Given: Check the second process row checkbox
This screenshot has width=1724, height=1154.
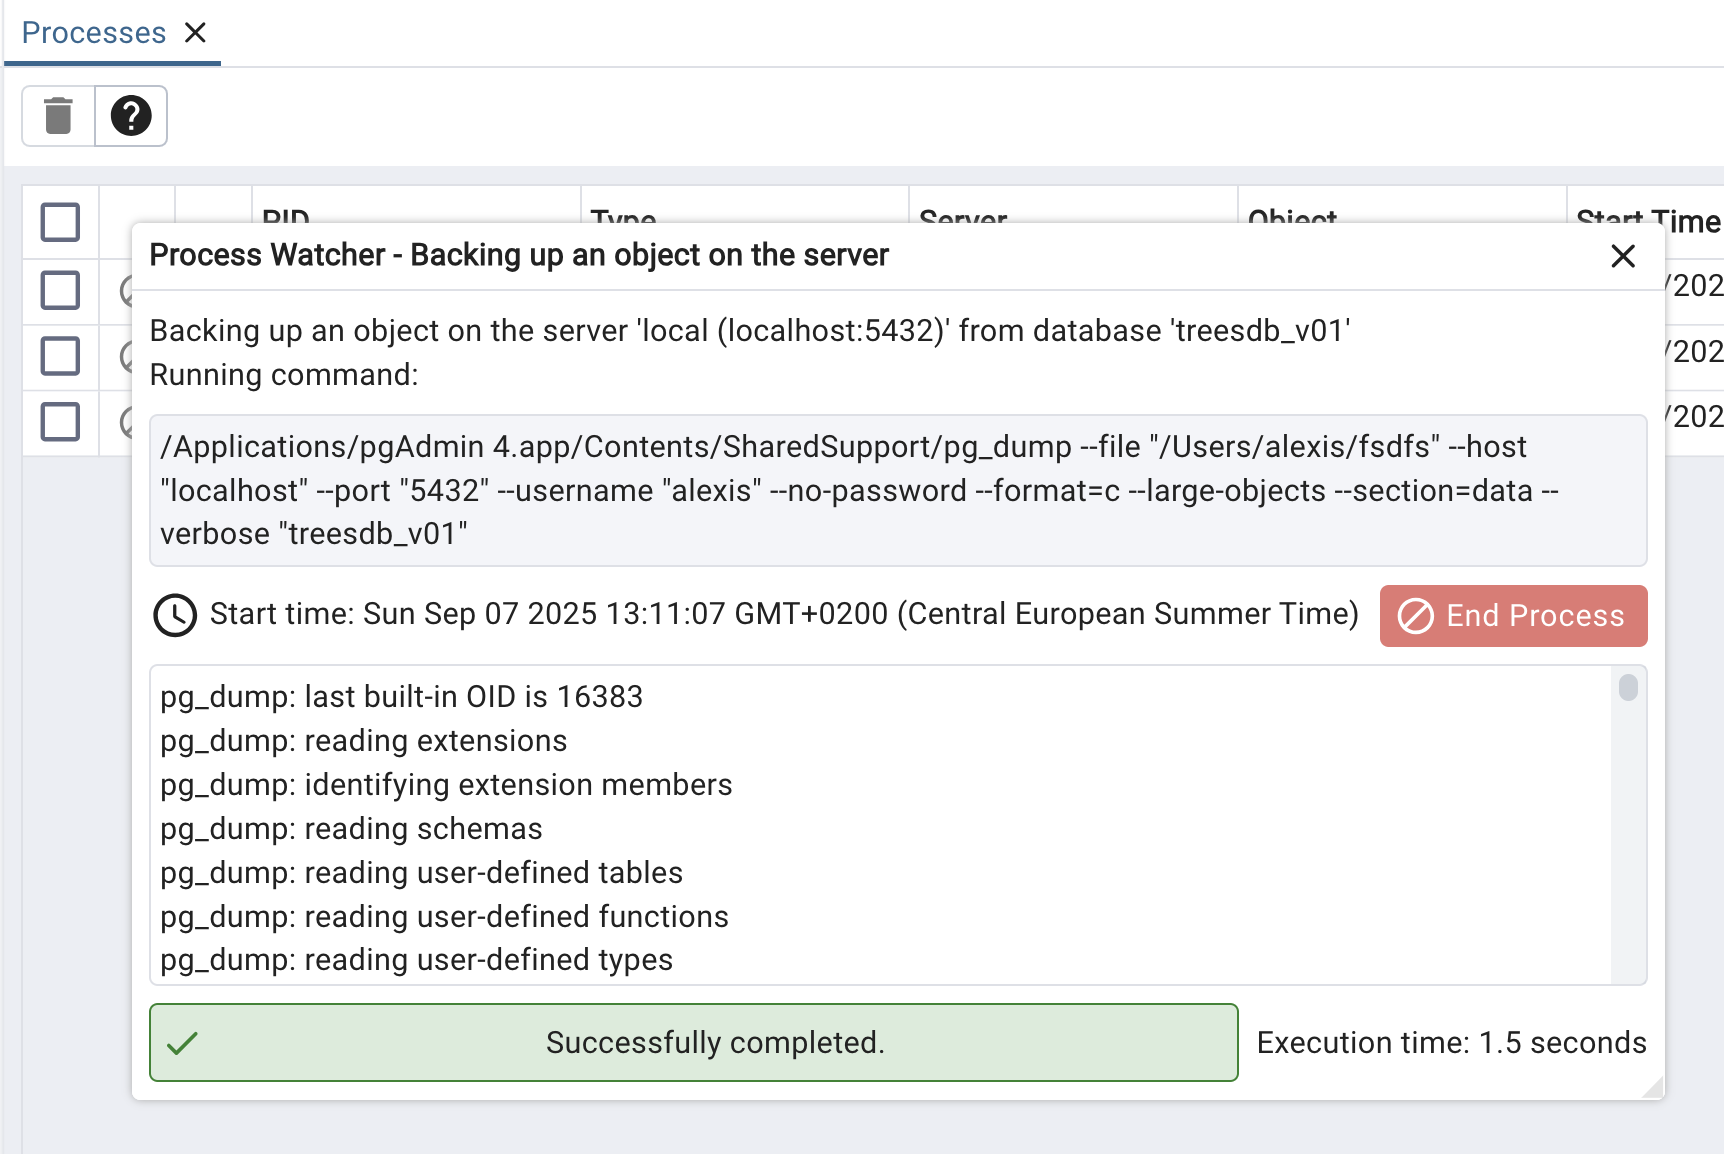Looking at the screenshot, I should [x=60, y=356].
